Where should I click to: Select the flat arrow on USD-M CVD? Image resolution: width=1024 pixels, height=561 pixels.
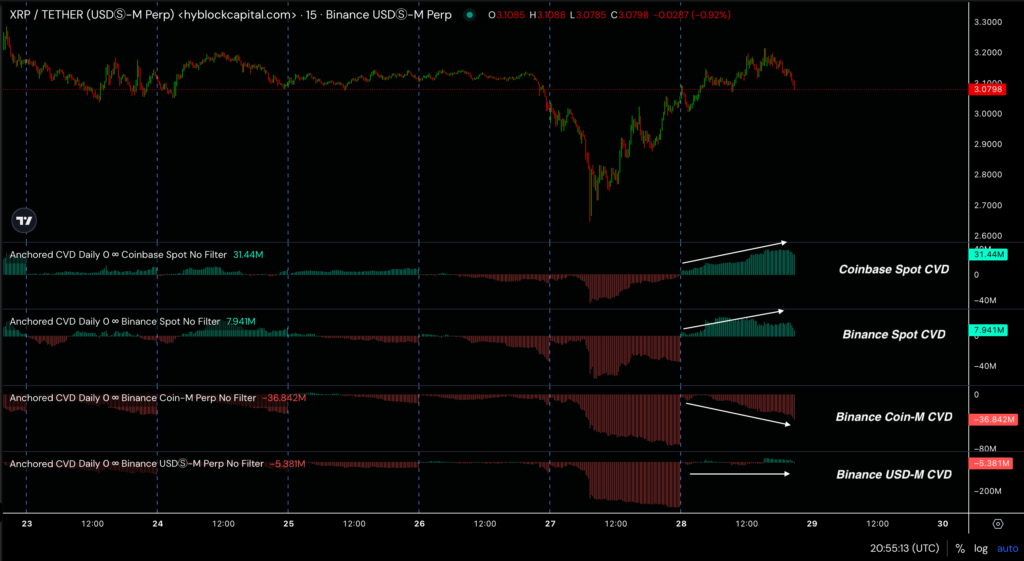[x=740, y=473]
